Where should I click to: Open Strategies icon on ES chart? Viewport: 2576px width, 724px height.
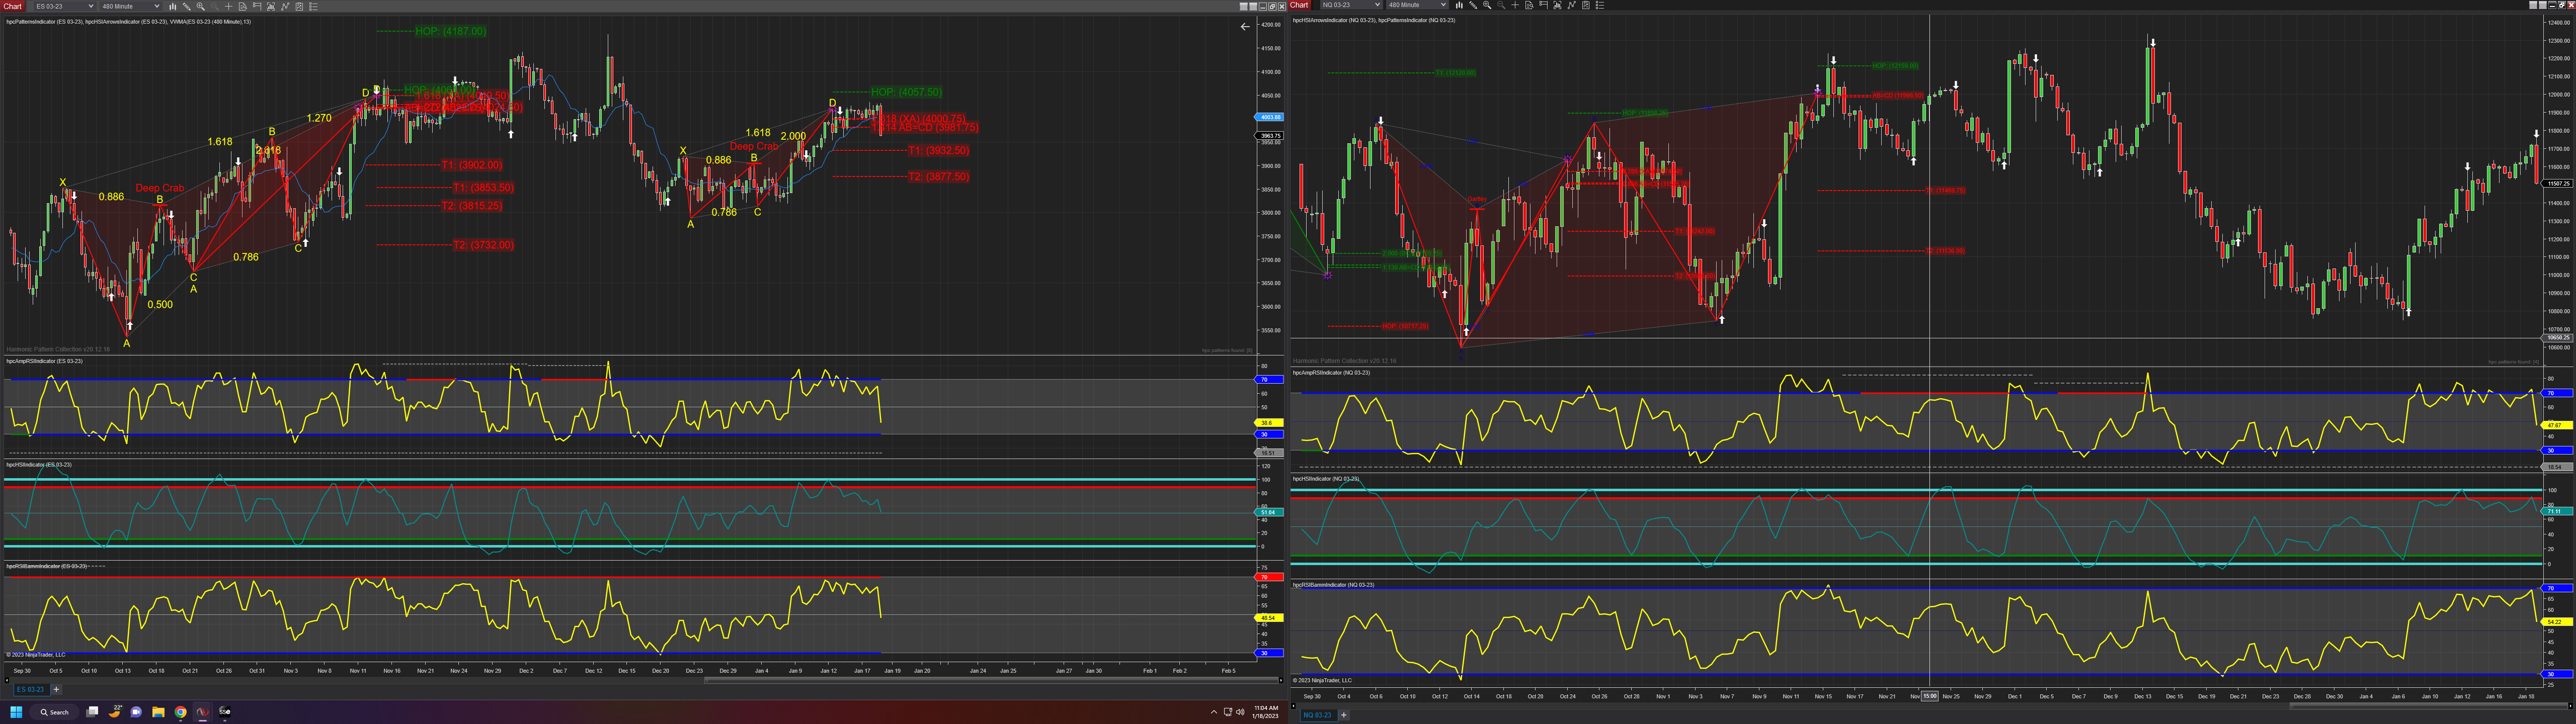click(299, 6)
